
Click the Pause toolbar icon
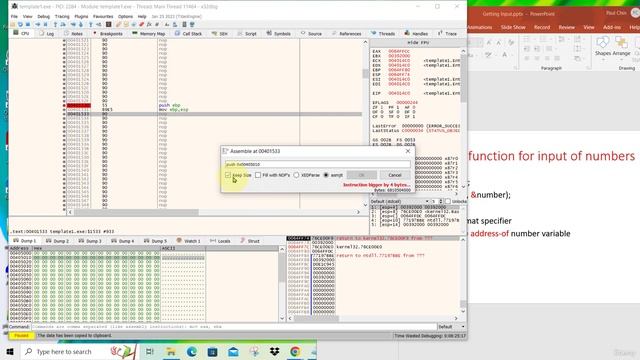[x=45, y=24]
